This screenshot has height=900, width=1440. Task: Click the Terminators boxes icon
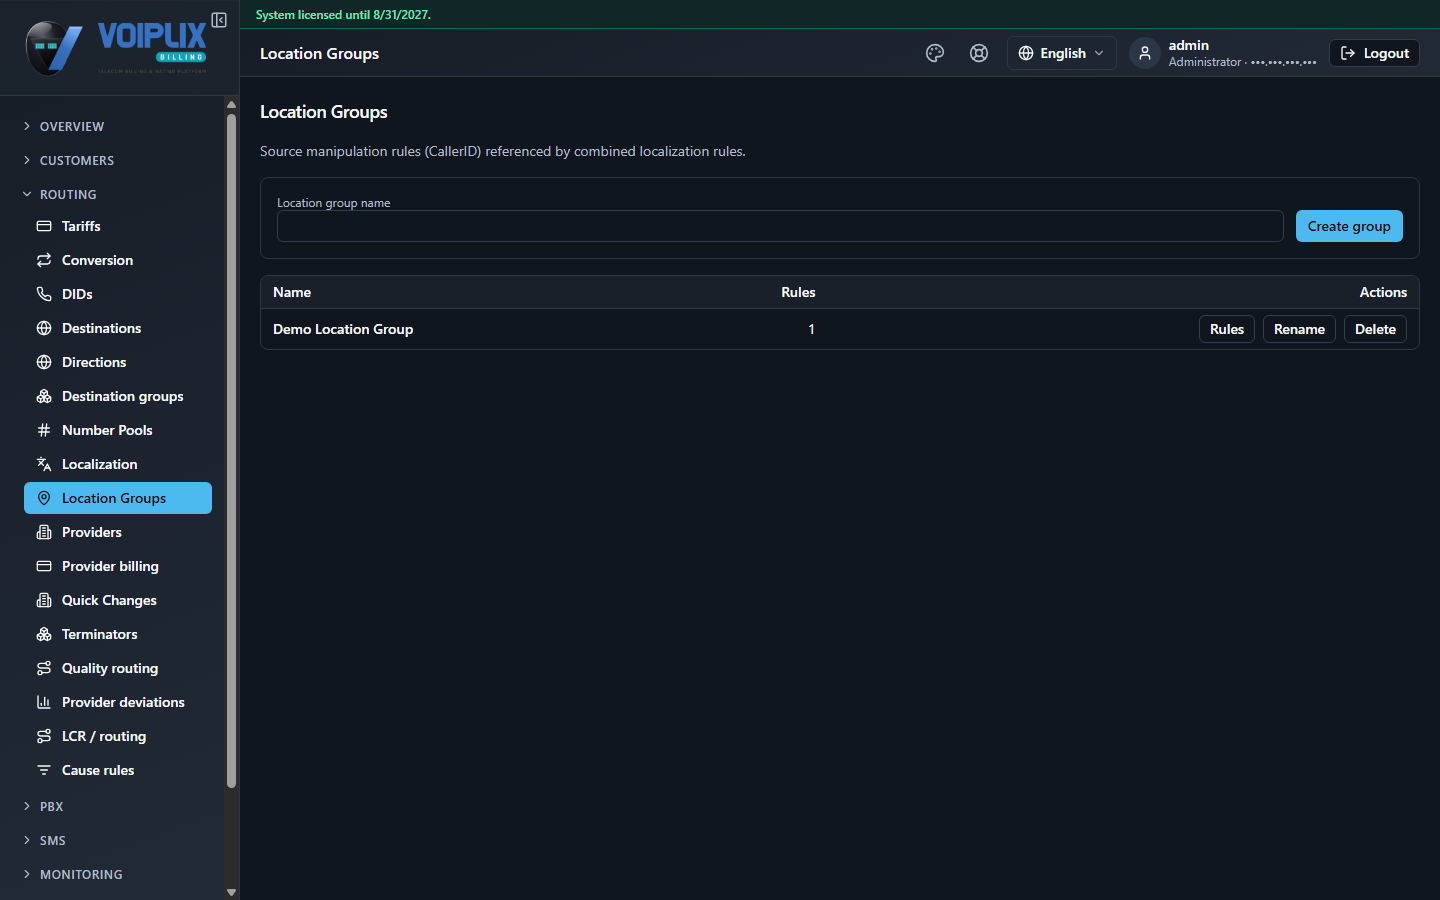44,634
